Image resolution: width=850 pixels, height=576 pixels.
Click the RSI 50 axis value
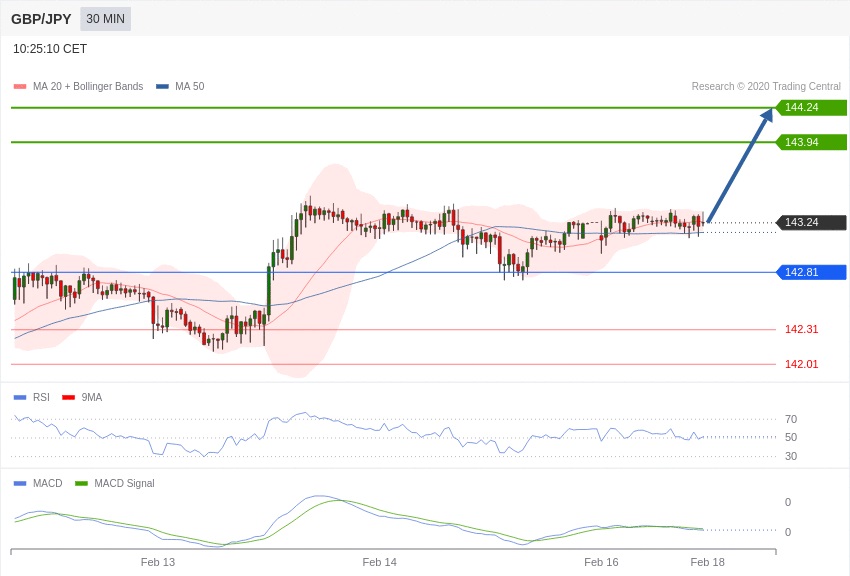click(x=791, y=437)
